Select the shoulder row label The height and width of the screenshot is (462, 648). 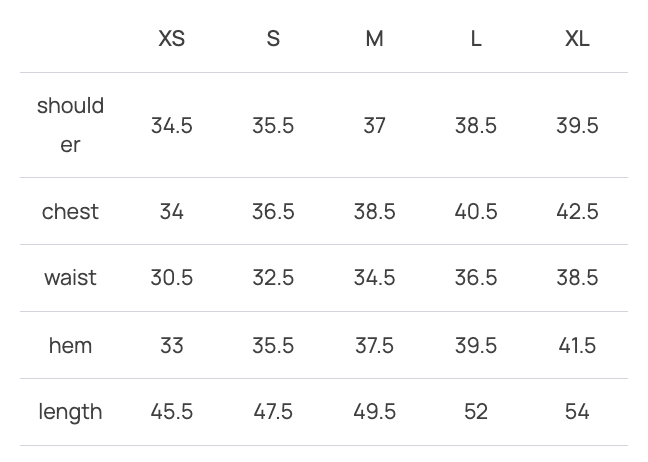pyautogui.click(x=70, y=125)
